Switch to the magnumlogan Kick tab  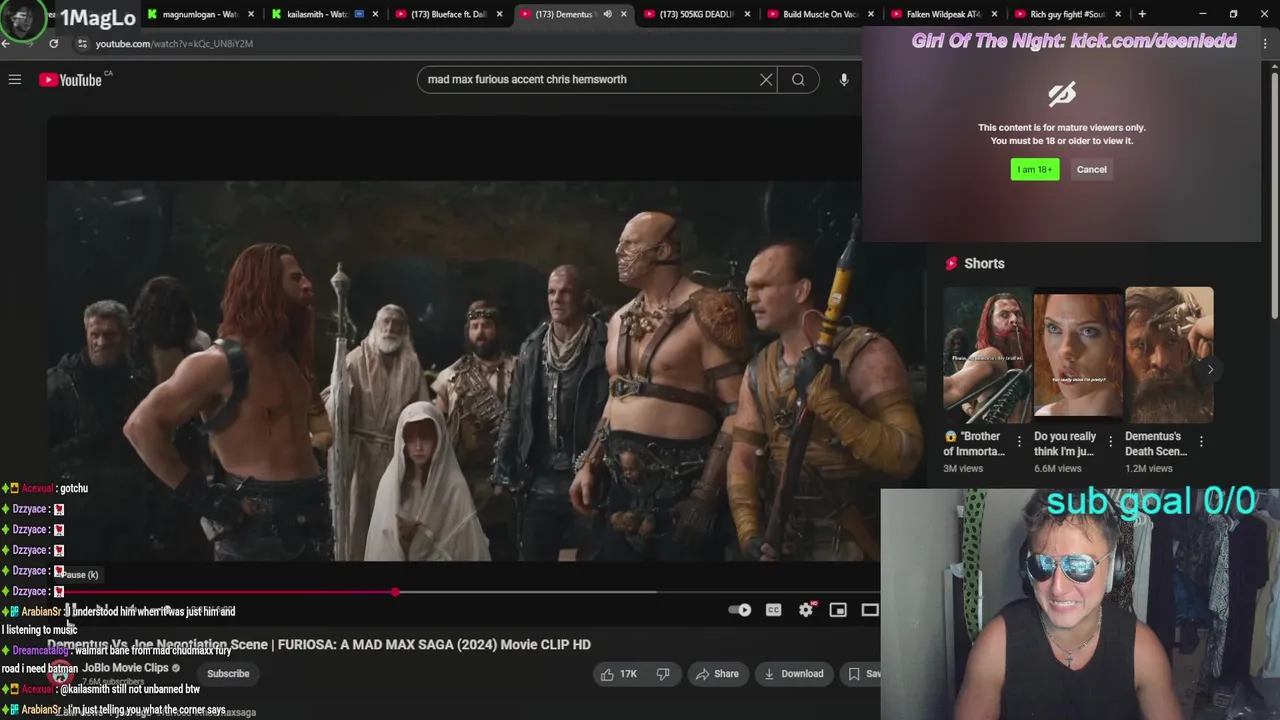click(x=200, y=14)
